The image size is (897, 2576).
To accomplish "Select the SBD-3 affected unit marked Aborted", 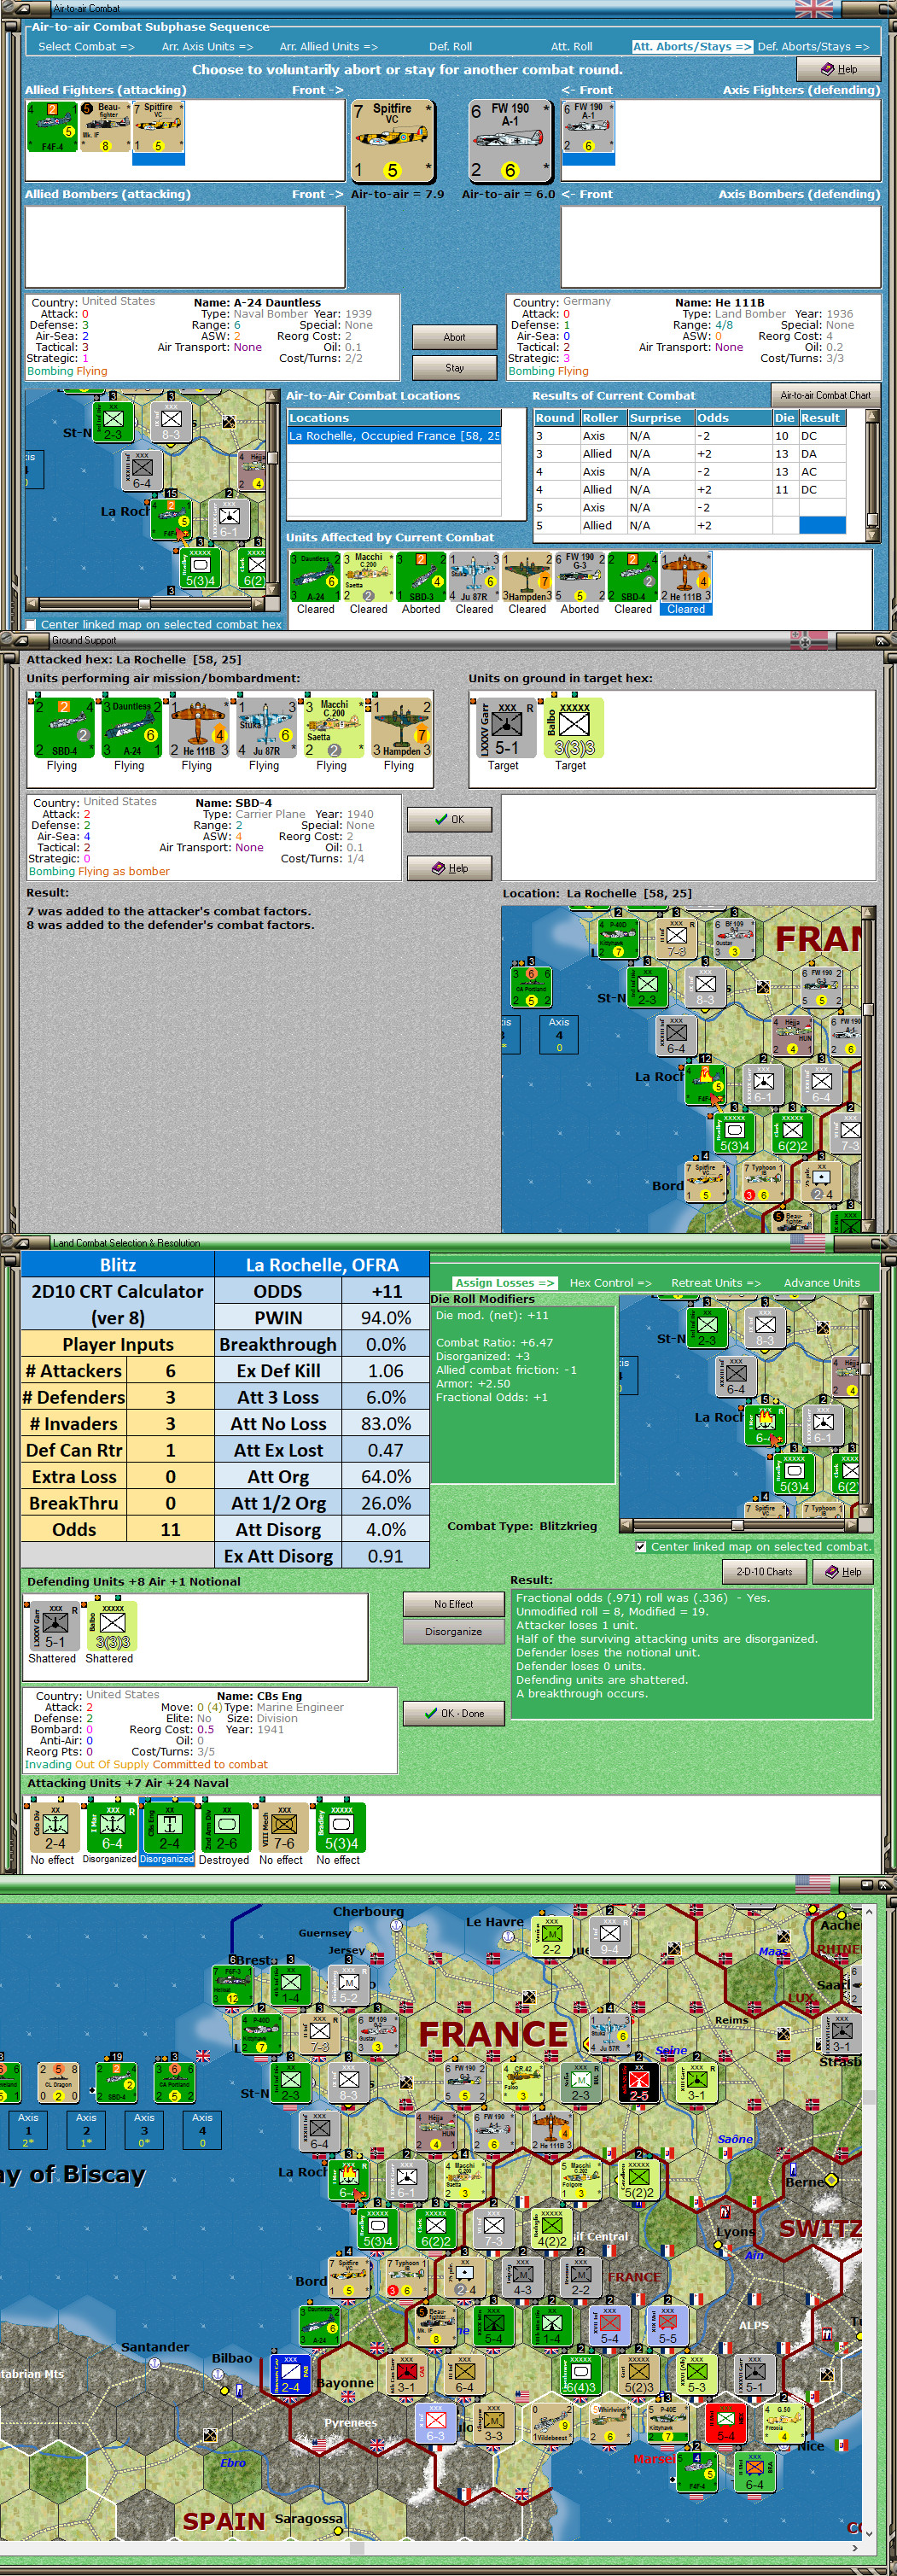I will click(421, 577).
